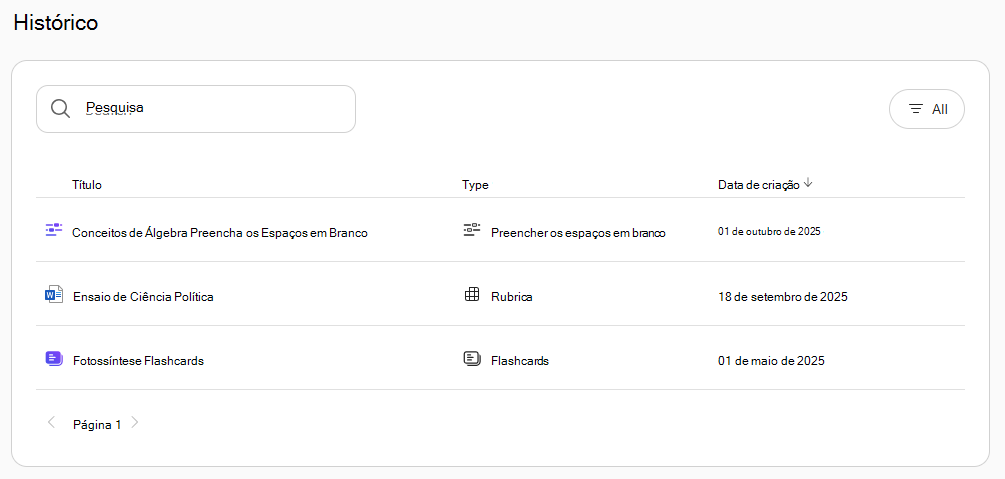Click the Rubrica grid type icon

[472, 295]
